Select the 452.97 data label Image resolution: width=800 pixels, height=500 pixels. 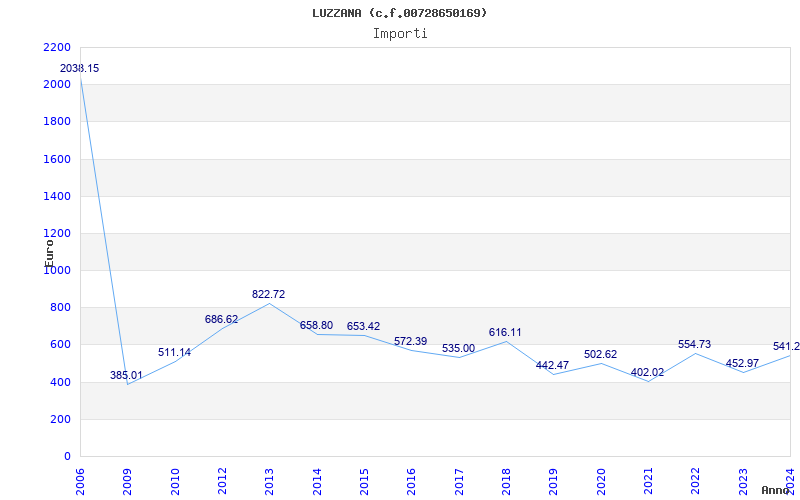click(x=742, y=363)
